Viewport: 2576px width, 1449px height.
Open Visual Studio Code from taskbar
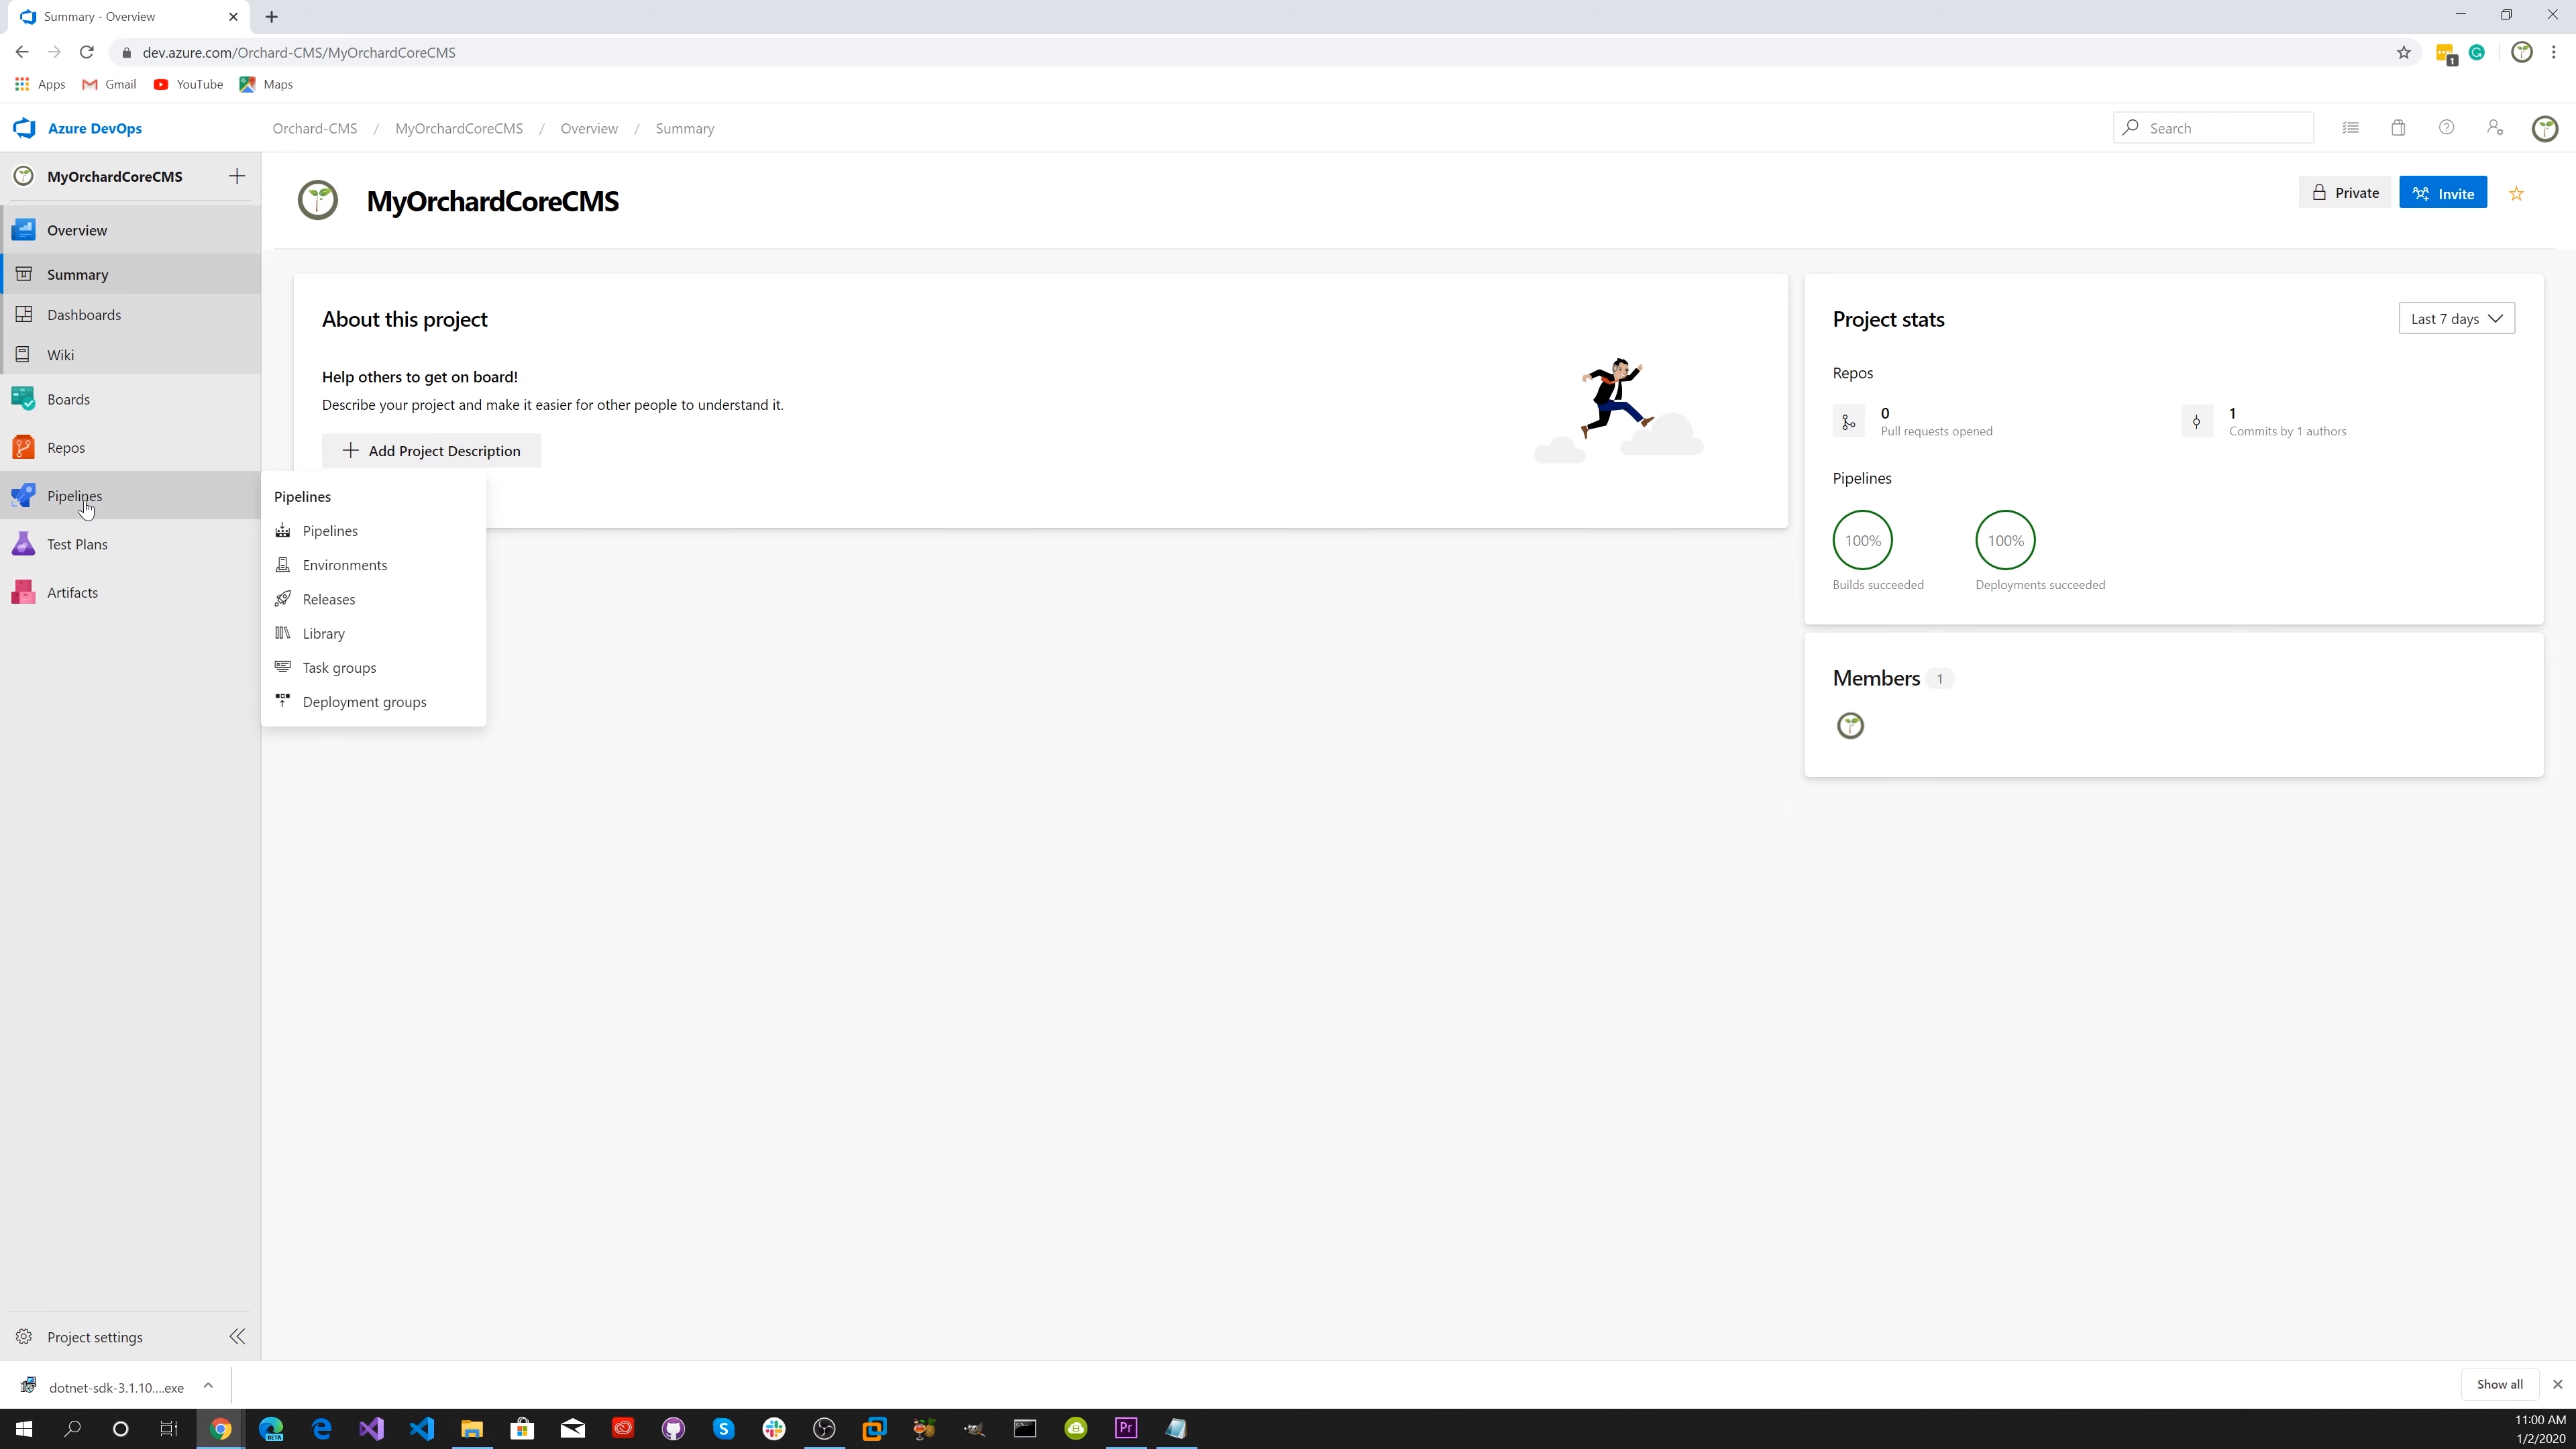[x=422, y=1428]
